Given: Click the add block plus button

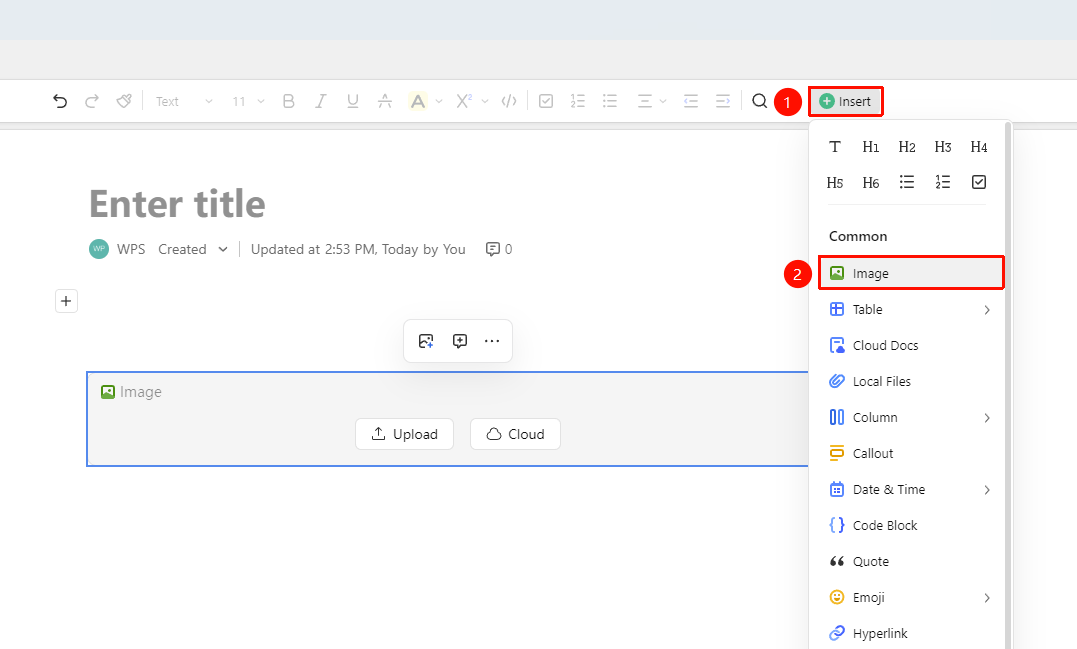Looking at the screenshot, I should coord(66,301).
